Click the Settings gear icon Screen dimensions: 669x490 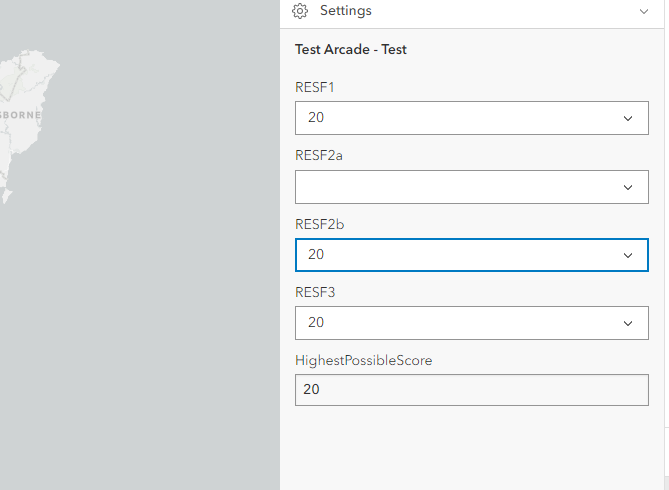pyautogui.click(x=300, y=11)
